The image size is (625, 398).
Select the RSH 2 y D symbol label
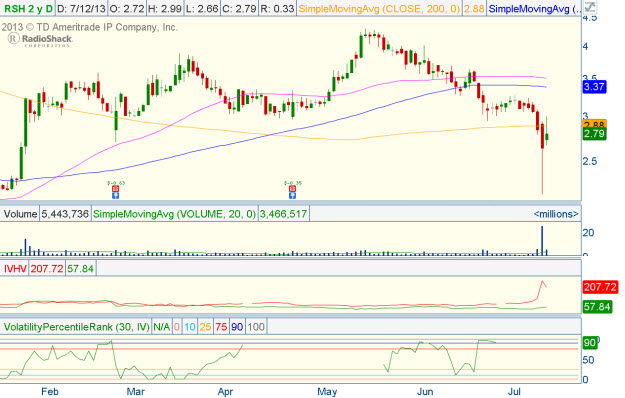28,8
